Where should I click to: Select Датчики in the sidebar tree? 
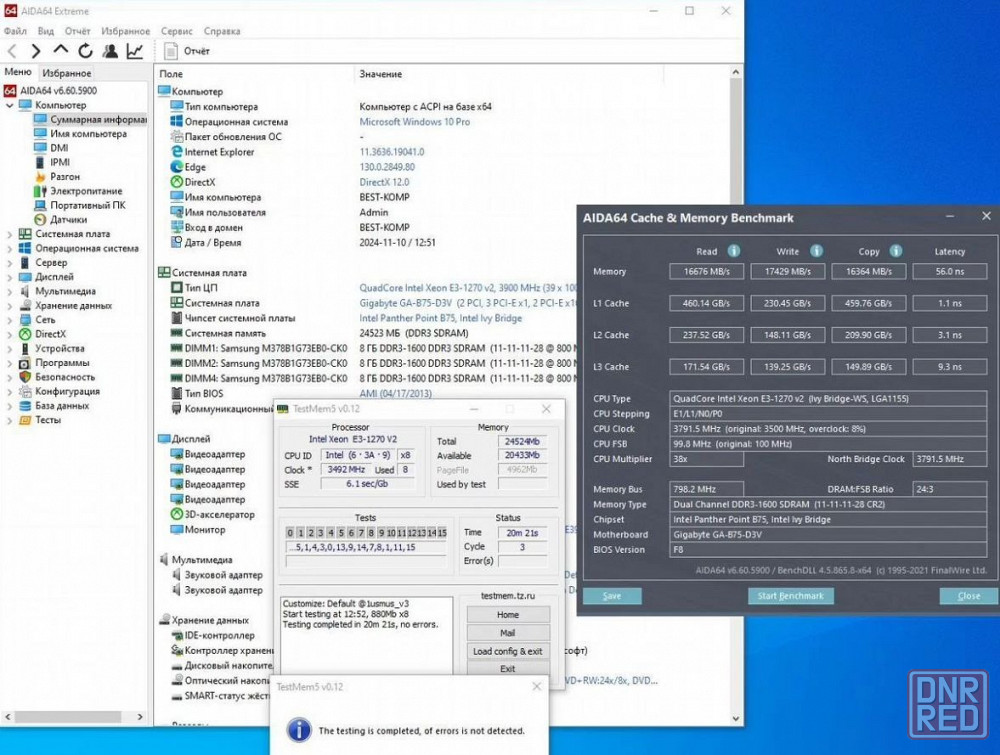68,219
